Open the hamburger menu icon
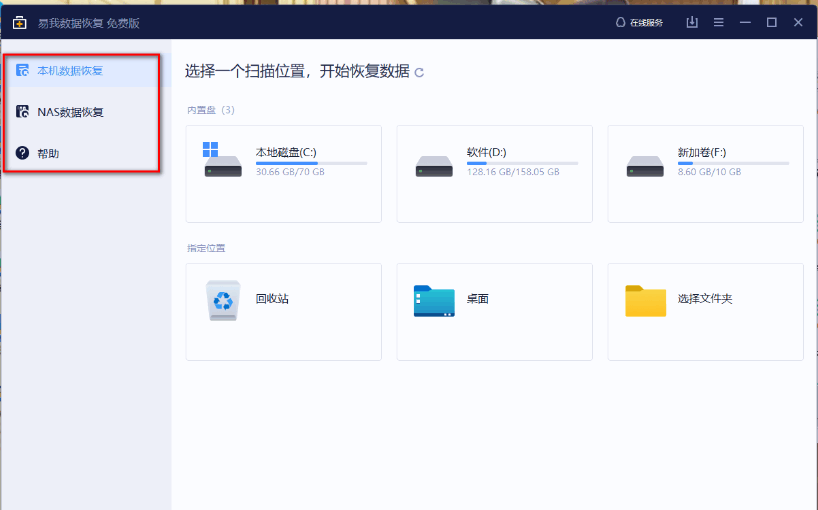818x510 pixels. coord(718,22)
